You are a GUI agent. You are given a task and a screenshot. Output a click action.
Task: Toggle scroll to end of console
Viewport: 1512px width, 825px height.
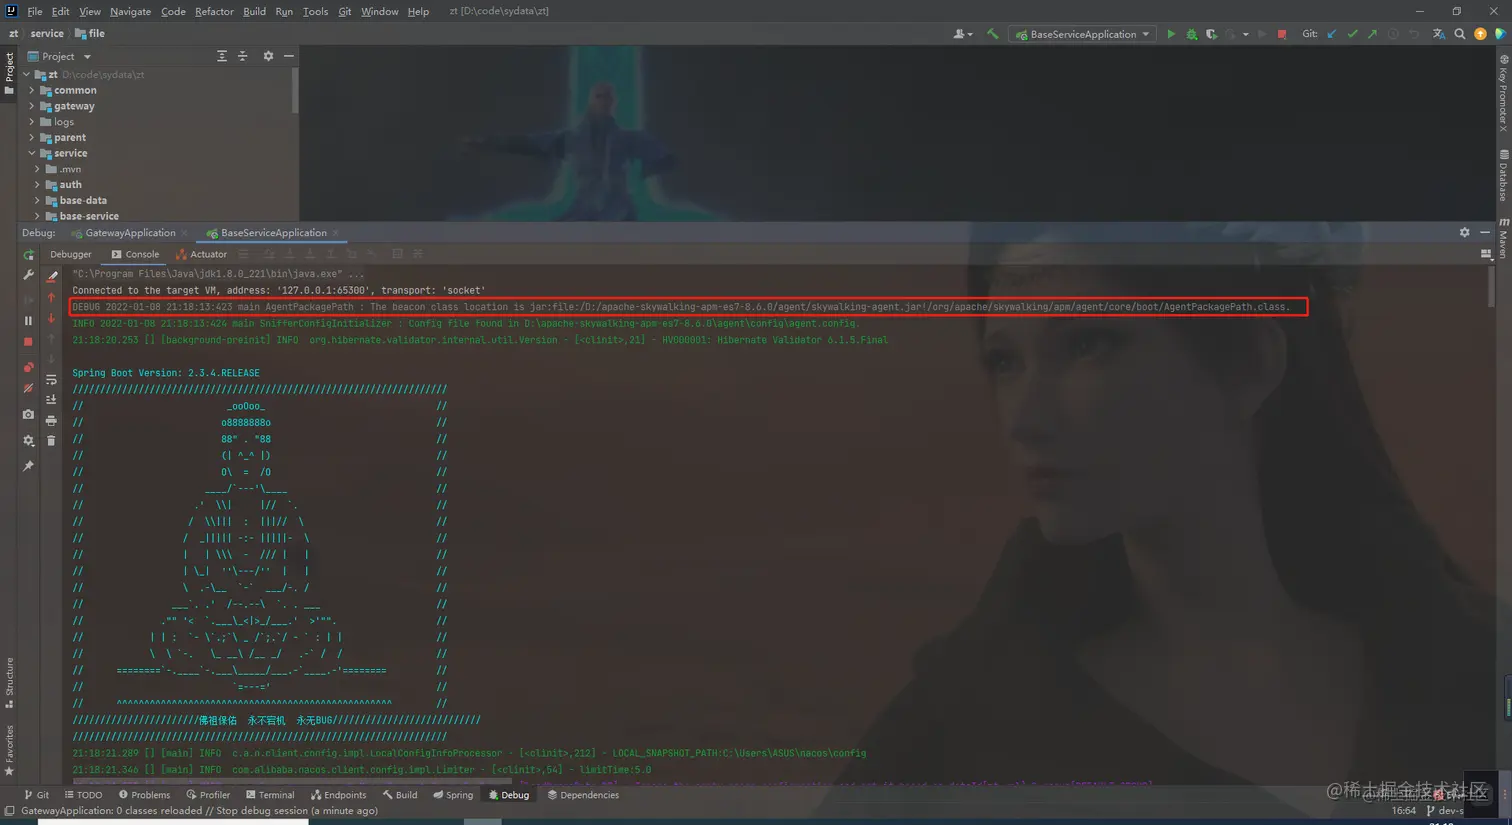[51, 400]
